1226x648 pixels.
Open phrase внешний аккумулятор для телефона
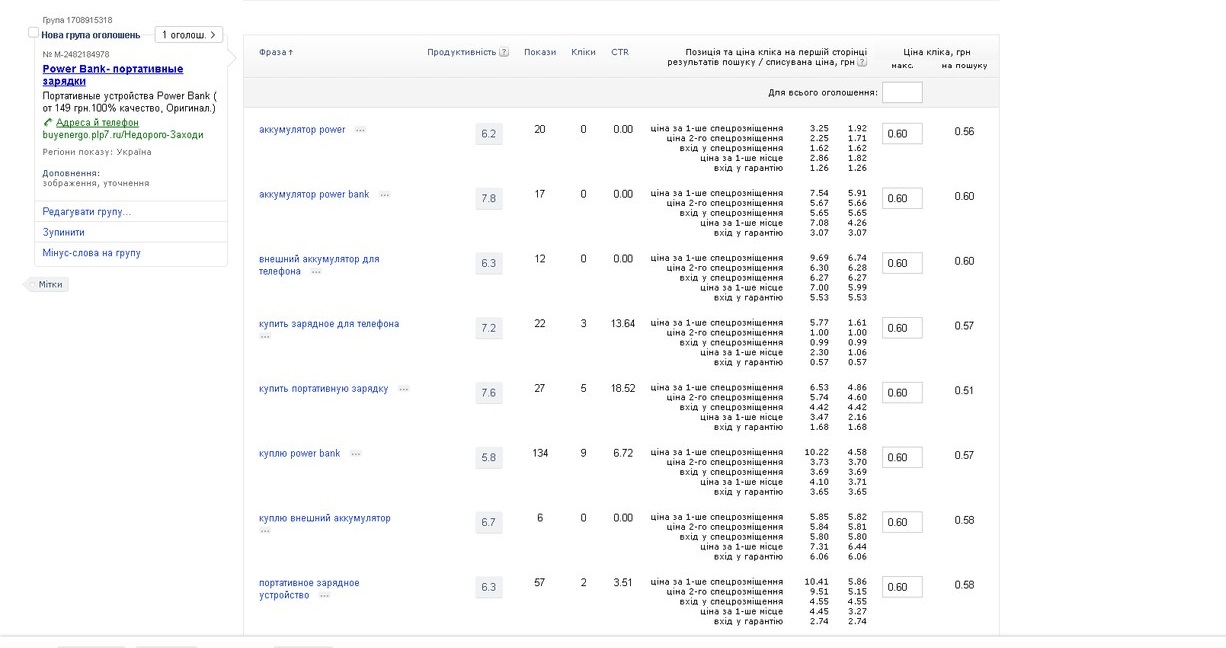pyautogui.click(x=319, y=265)
